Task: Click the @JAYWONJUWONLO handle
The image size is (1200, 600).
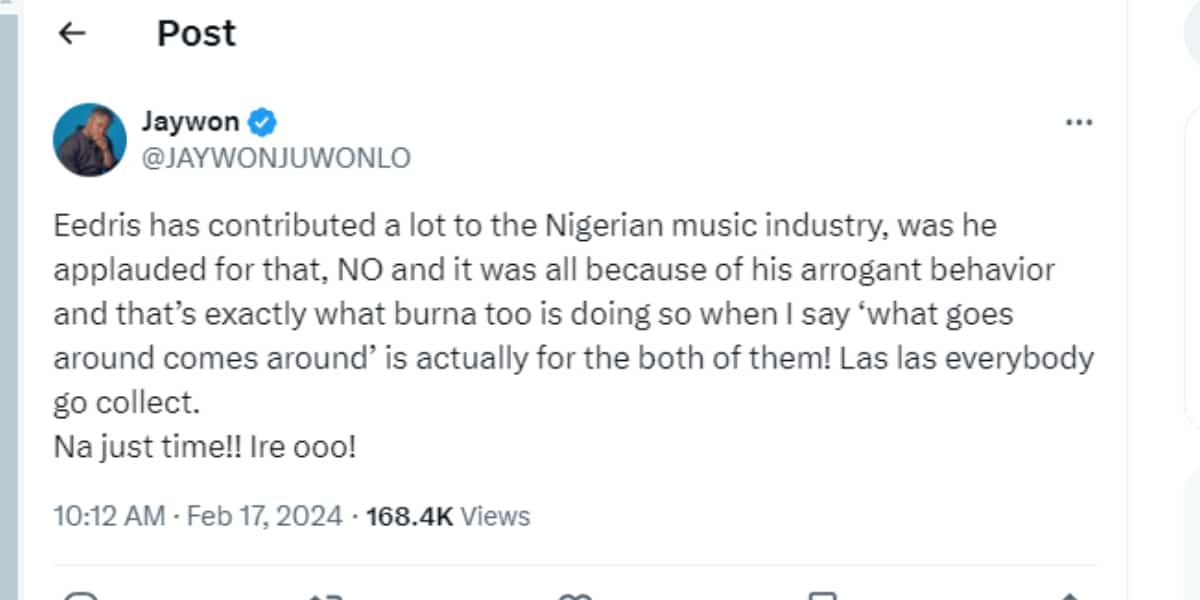Action: (277, 158)
